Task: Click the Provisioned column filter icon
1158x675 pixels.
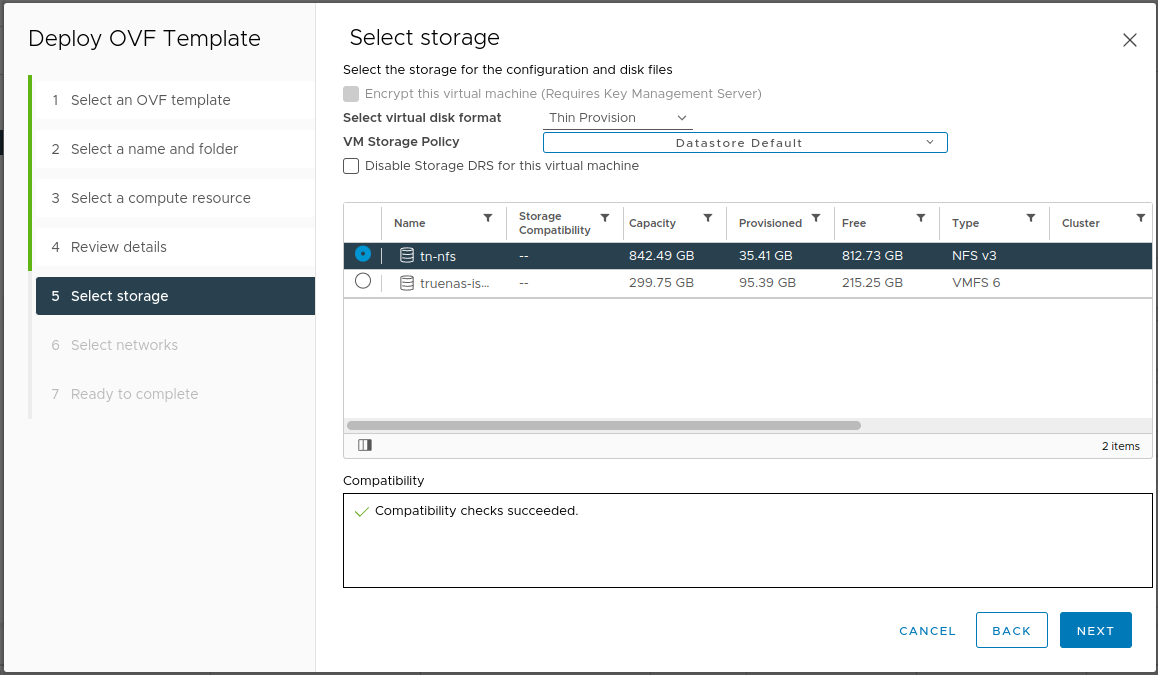Action: 816,218
